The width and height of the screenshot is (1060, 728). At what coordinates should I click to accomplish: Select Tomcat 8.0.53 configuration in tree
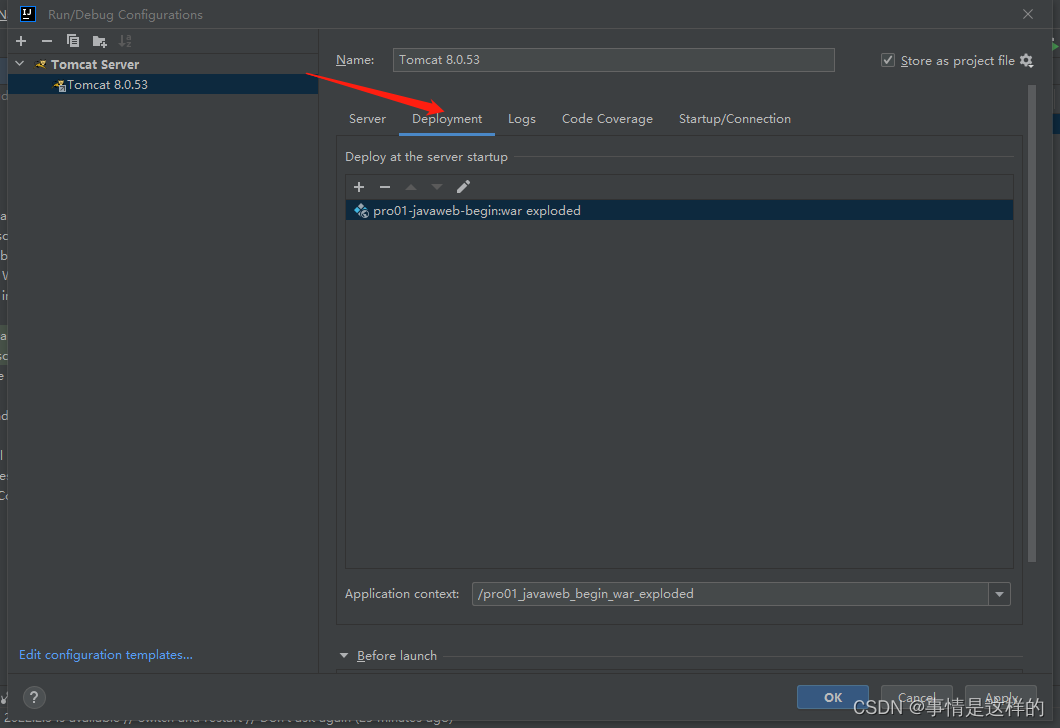tap(163, 84)
